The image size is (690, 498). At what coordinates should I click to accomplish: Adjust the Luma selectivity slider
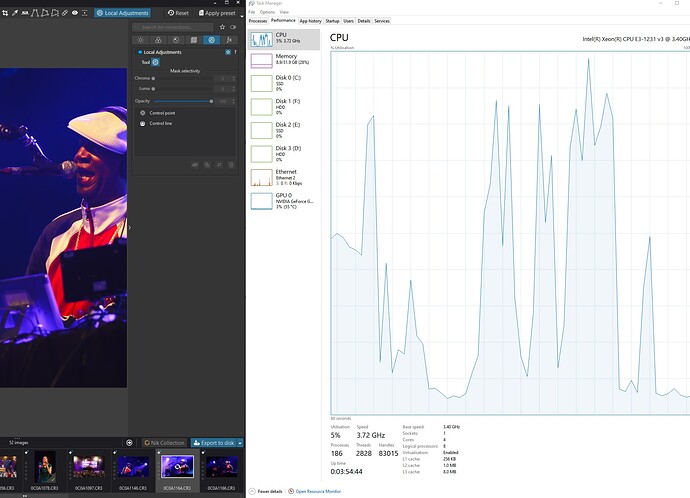pyautogui.click(x=183, y=89)
